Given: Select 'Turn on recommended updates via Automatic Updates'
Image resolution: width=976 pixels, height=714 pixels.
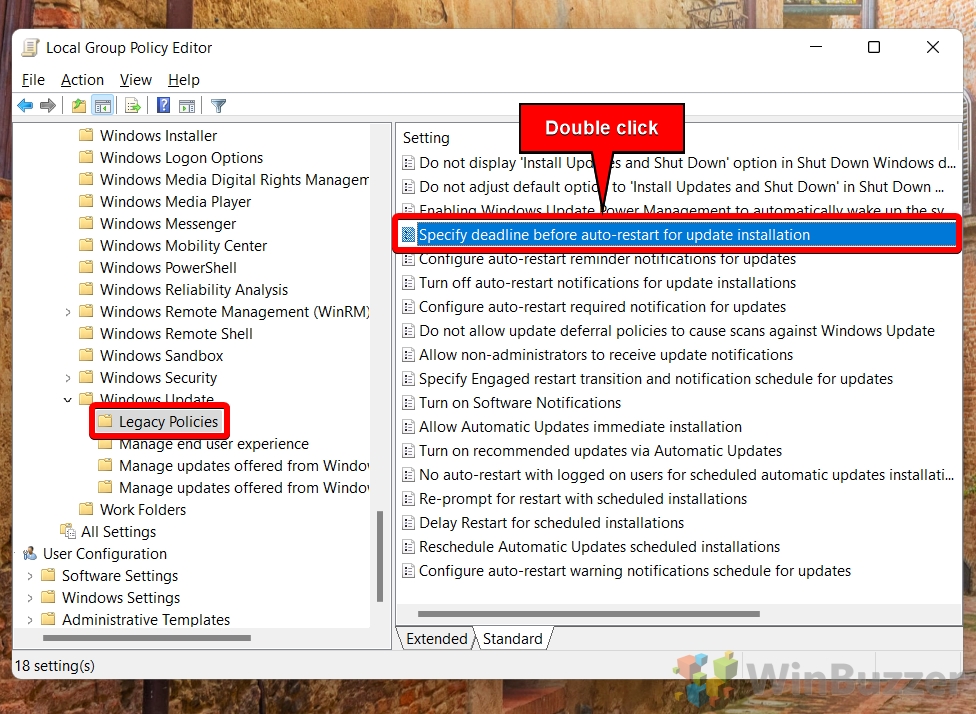Looking at the screenshot, I should 600,451.
